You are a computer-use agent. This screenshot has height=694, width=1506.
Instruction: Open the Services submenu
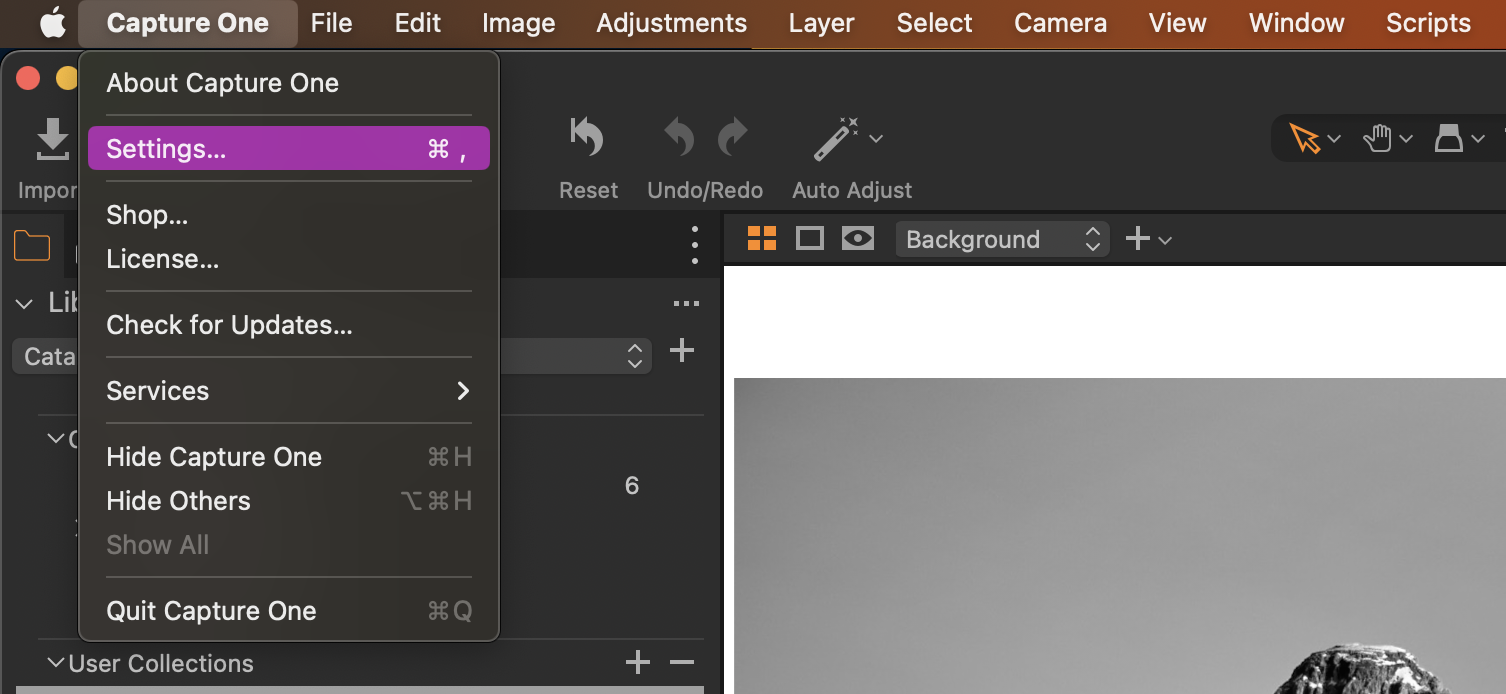click(x=288, y=391)
